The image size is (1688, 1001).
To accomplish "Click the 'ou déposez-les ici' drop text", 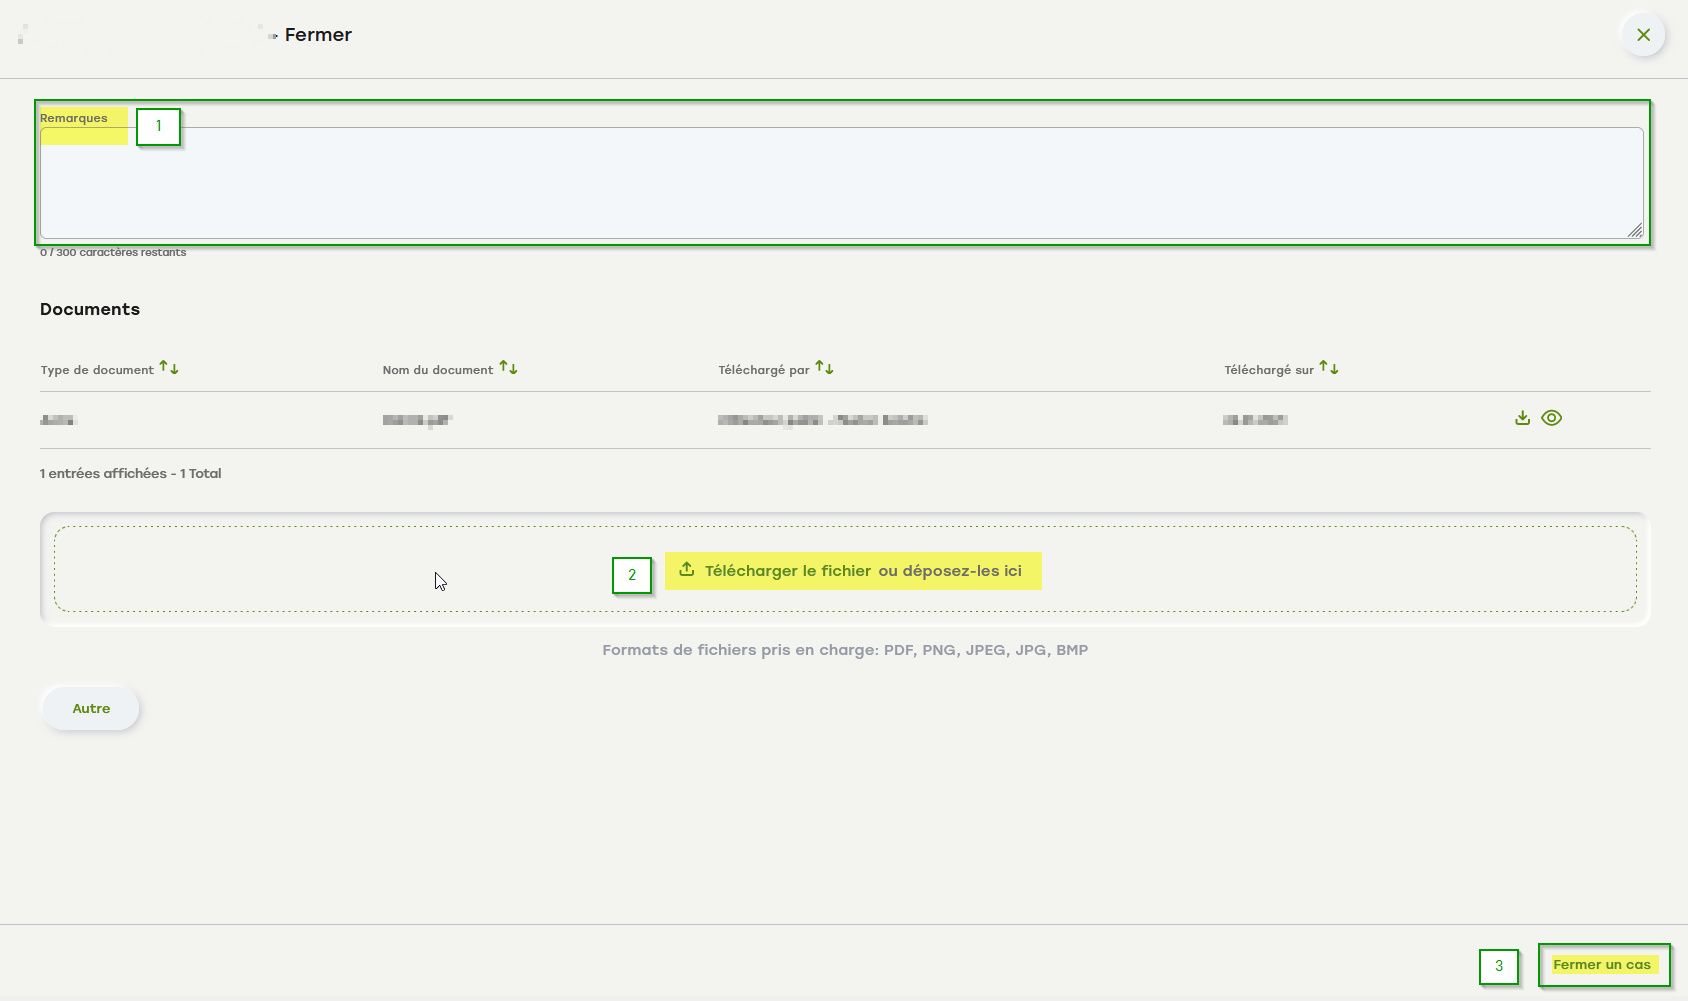I will click(x=950, y=571).
